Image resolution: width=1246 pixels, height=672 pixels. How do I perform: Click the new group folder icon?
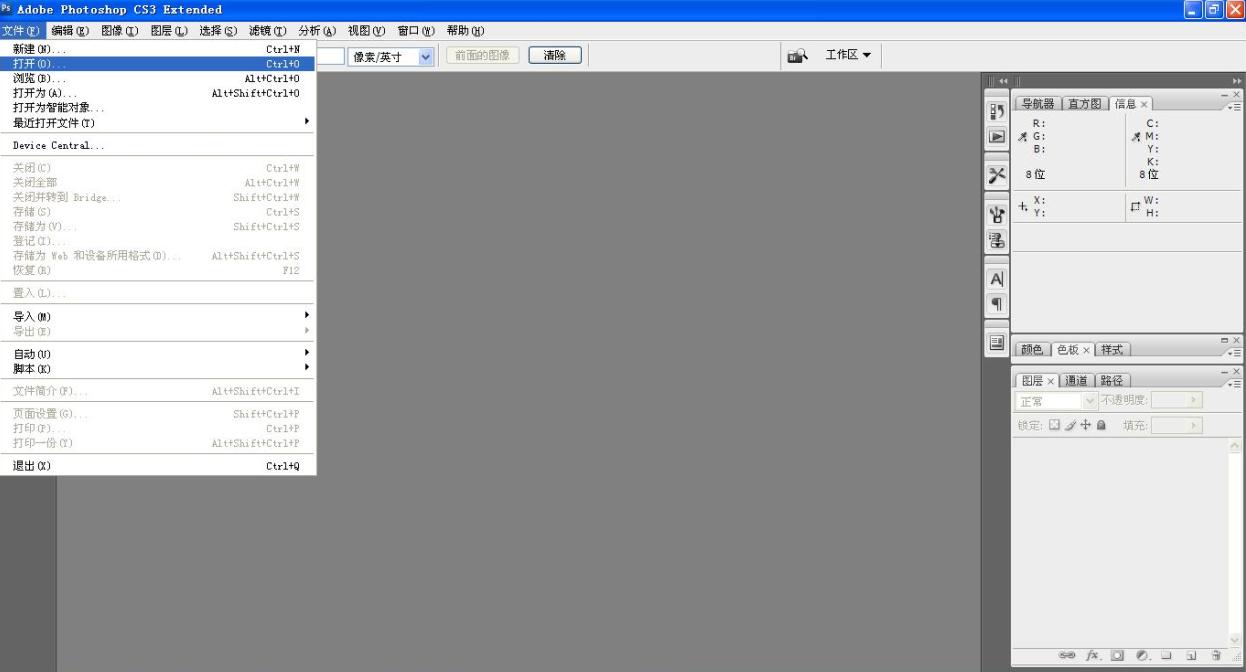[1167, 655]
